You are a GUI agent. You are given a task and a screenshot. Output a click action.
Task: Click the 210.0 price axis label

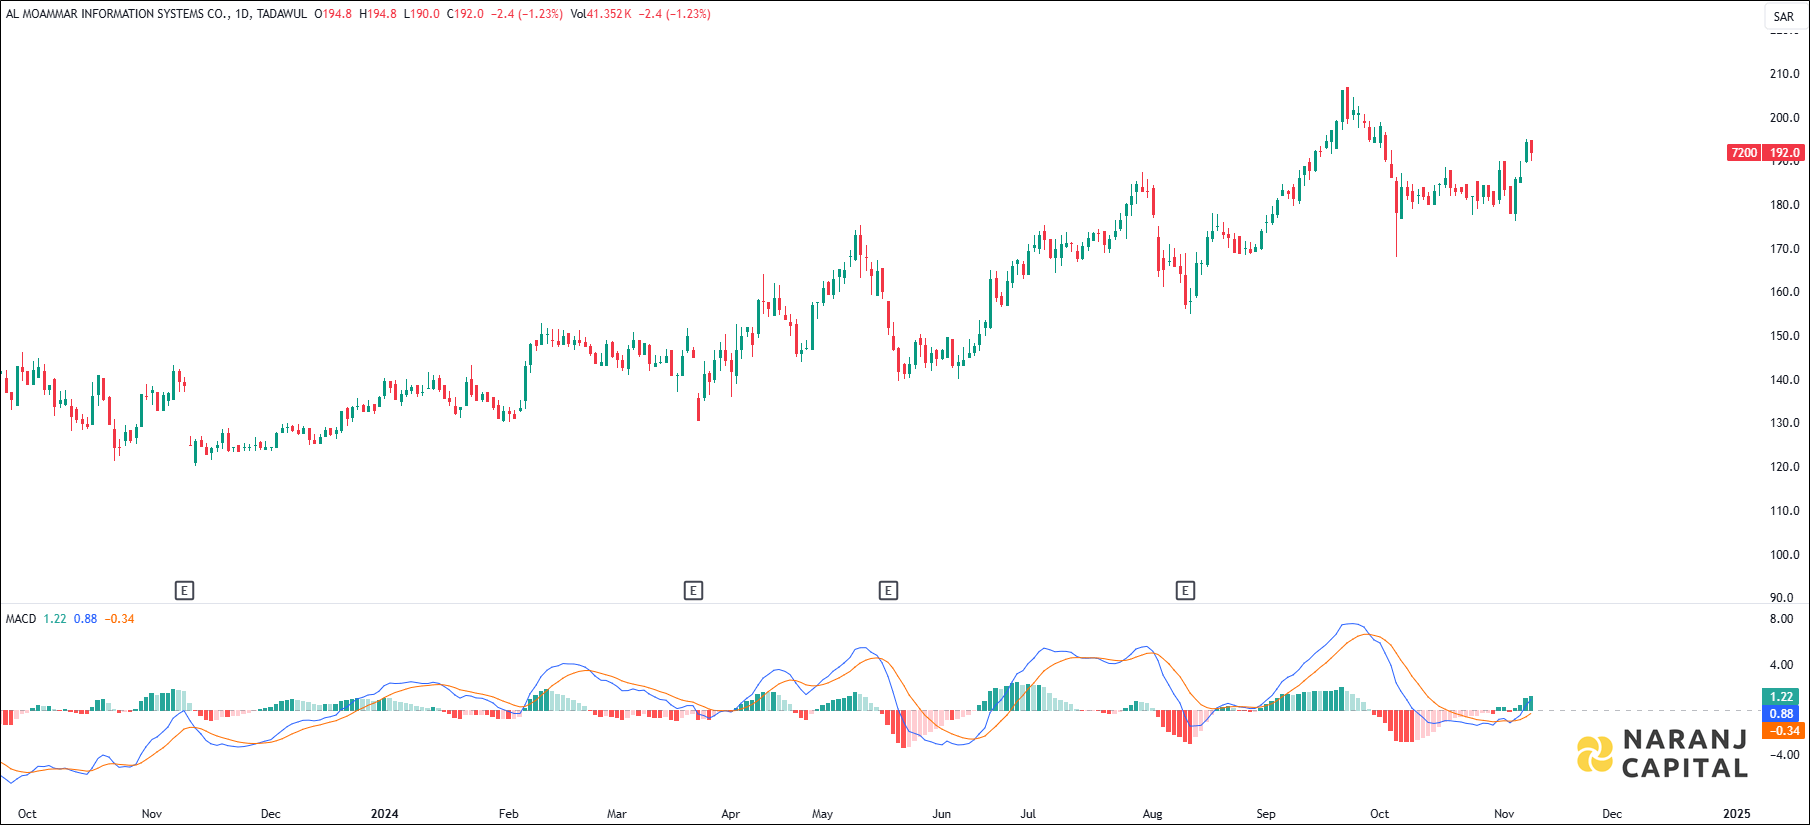click(1784, 74)
